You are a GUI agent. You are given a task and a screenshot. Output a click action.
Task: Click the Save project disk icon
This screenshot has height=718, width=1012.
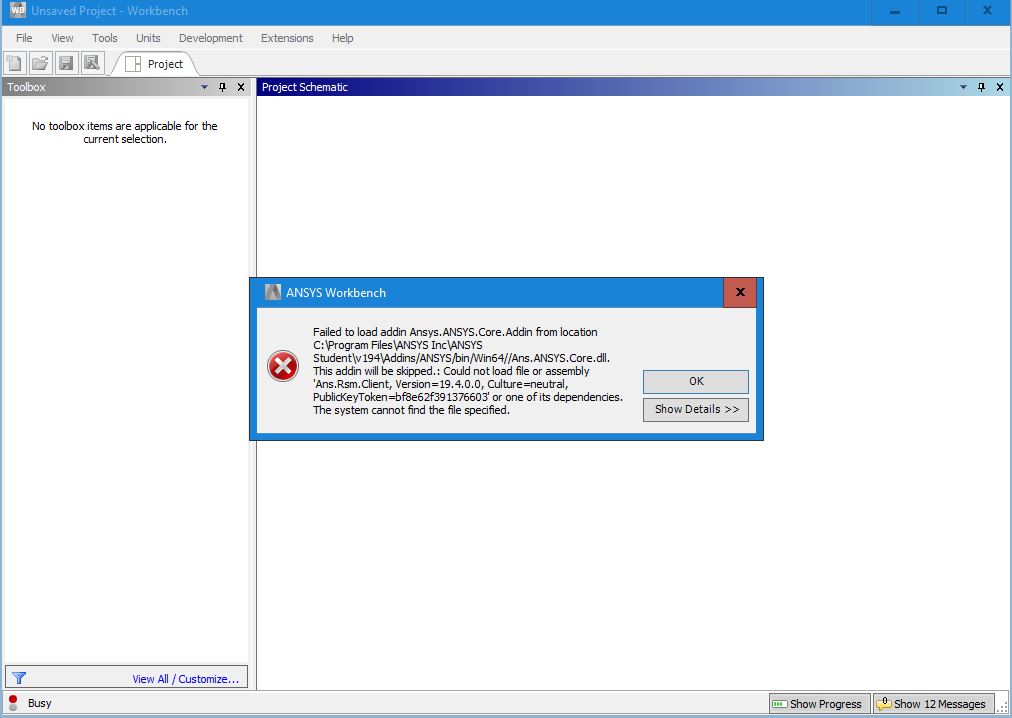click(x=66, y=63)
